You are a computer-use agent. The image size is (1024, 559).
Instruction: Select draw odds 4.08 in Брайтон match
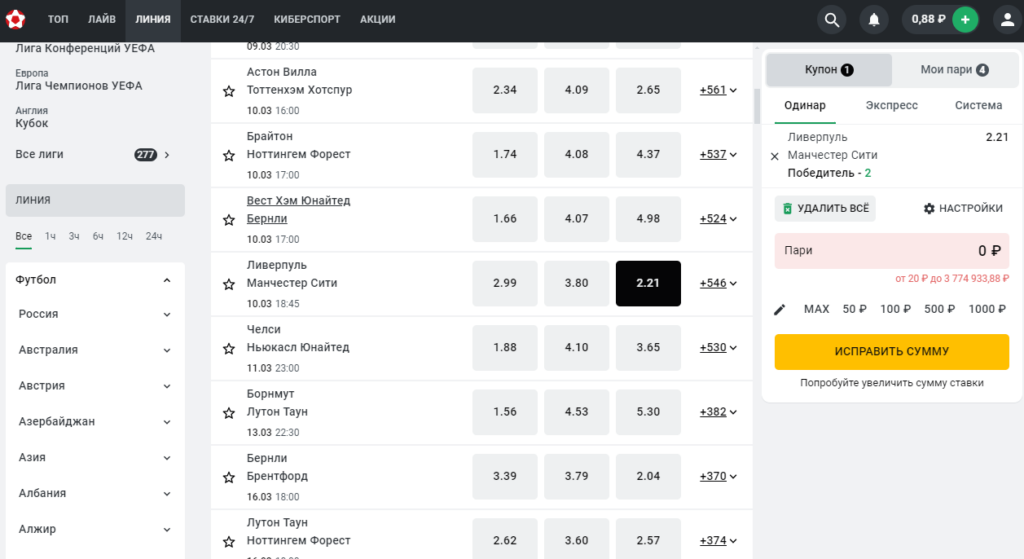tap(577, 155)
